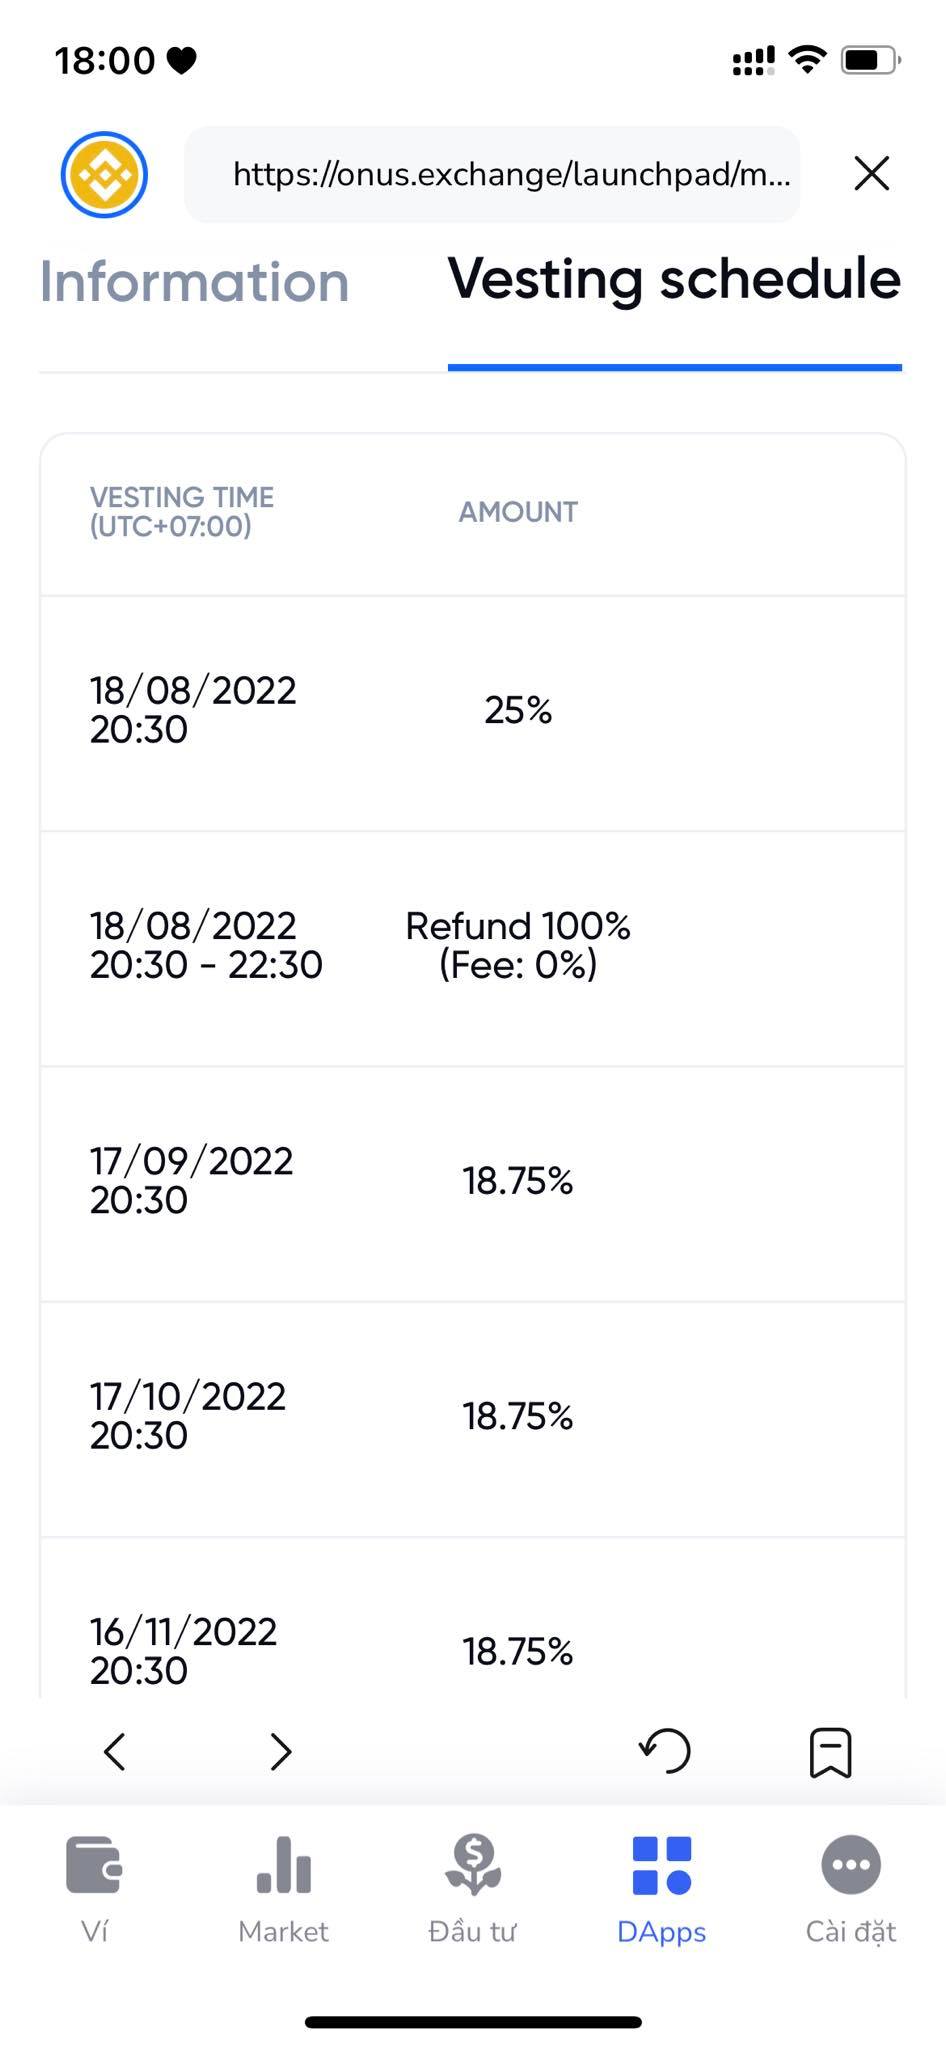Open the Market tab
The width and height of the screenshot is (946, 2048).
[283, 1887]
